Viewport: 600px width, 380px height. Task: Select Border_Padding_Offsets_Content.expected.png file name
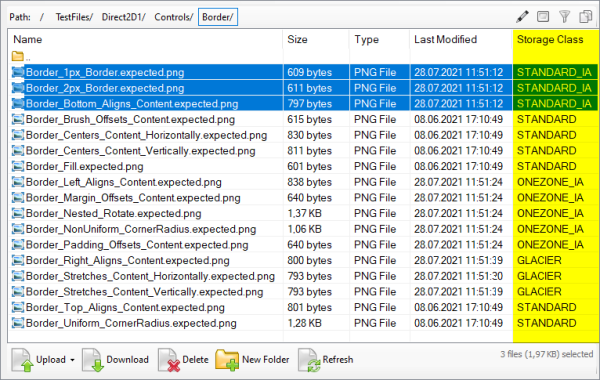tap(137, 245)
